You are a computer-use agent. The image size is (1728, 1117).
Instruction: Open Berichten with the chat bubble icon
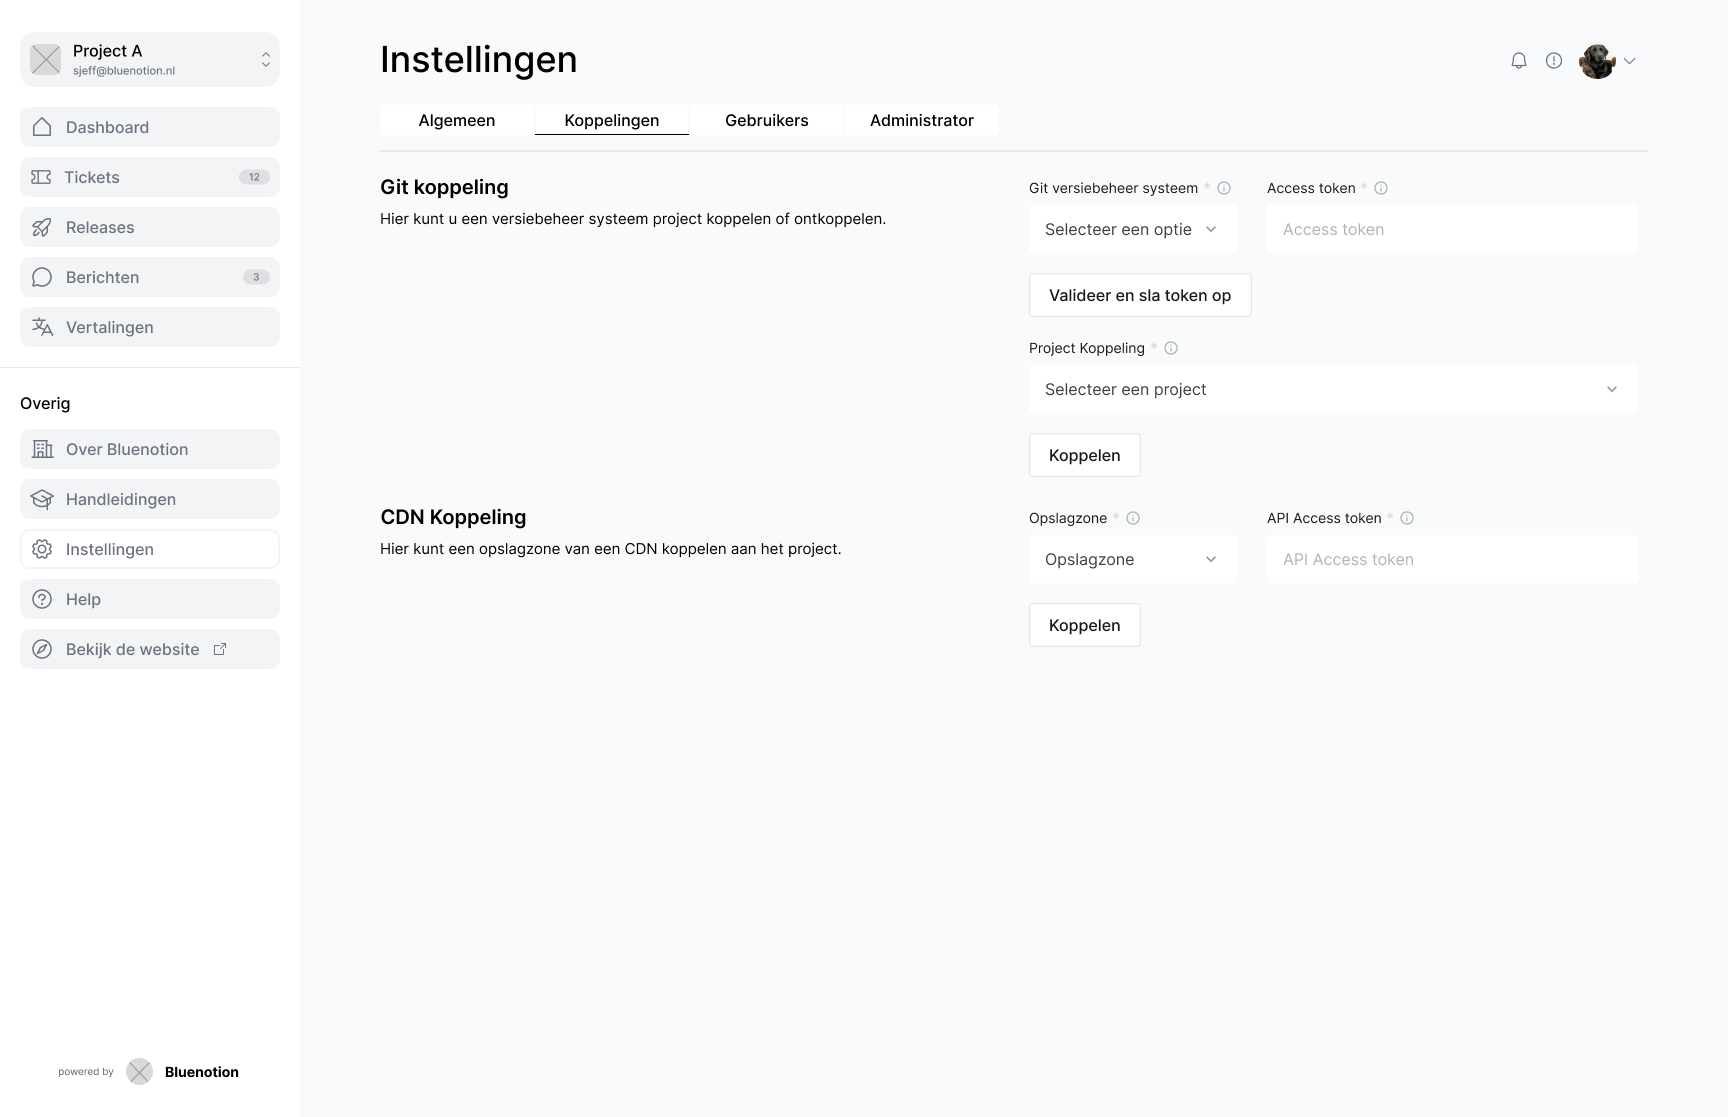[x=41, y=277]
